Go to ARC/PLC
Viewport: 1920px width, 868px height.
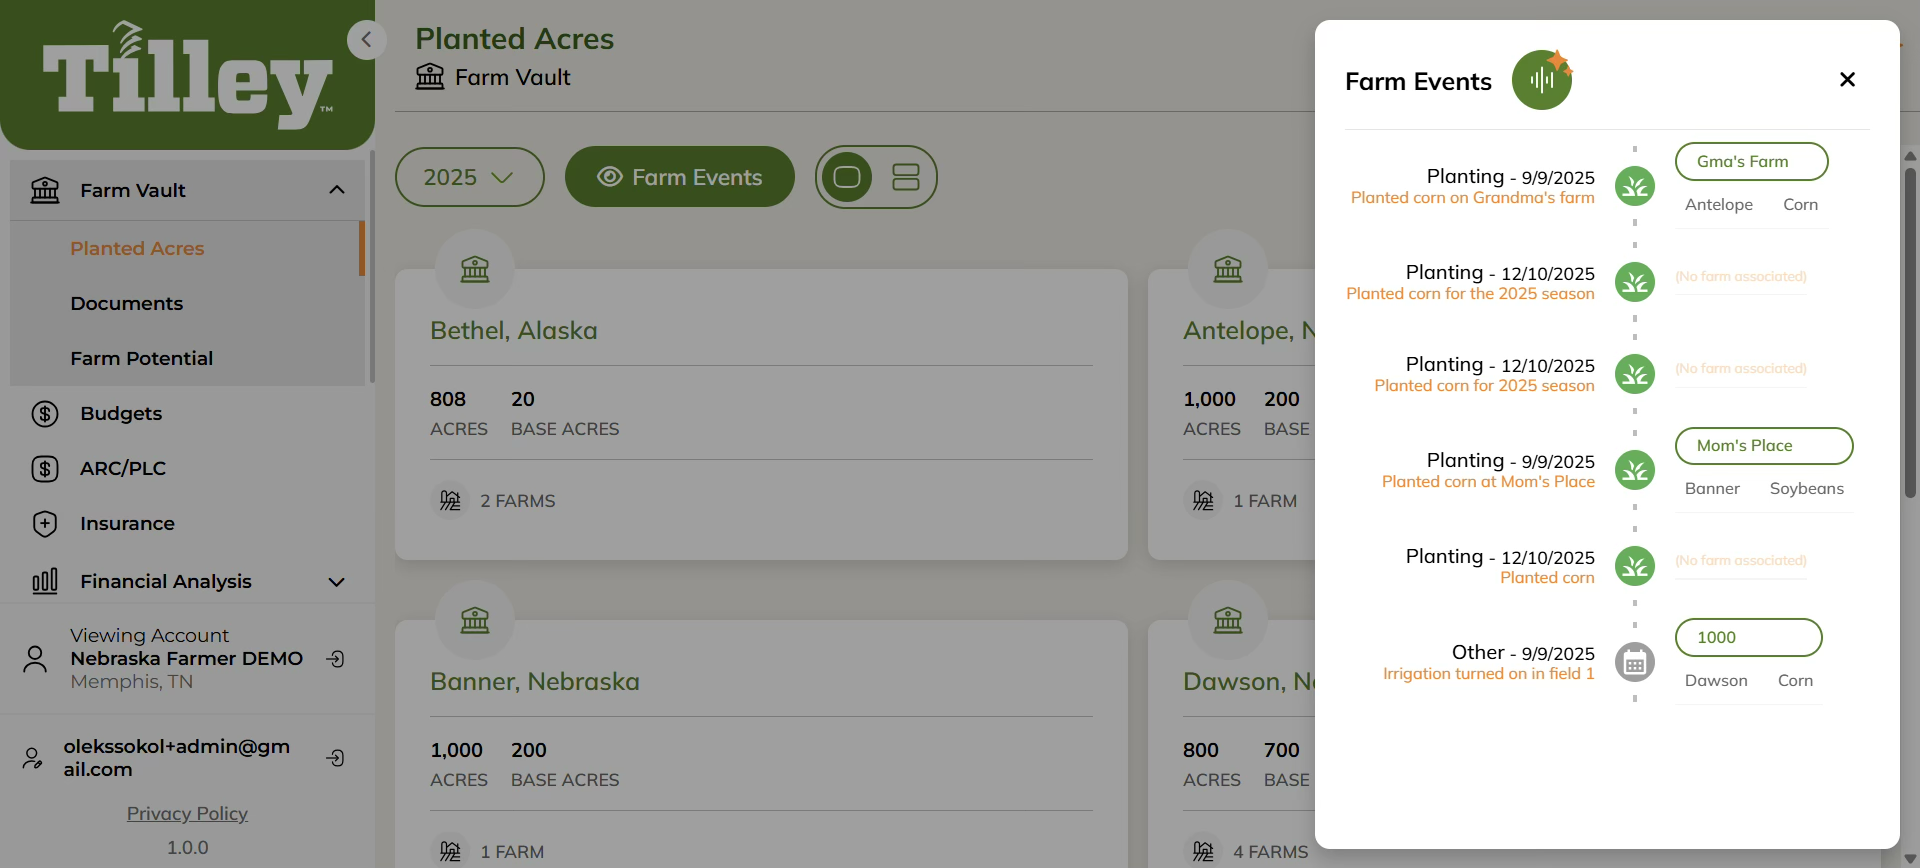pos(123,468)
